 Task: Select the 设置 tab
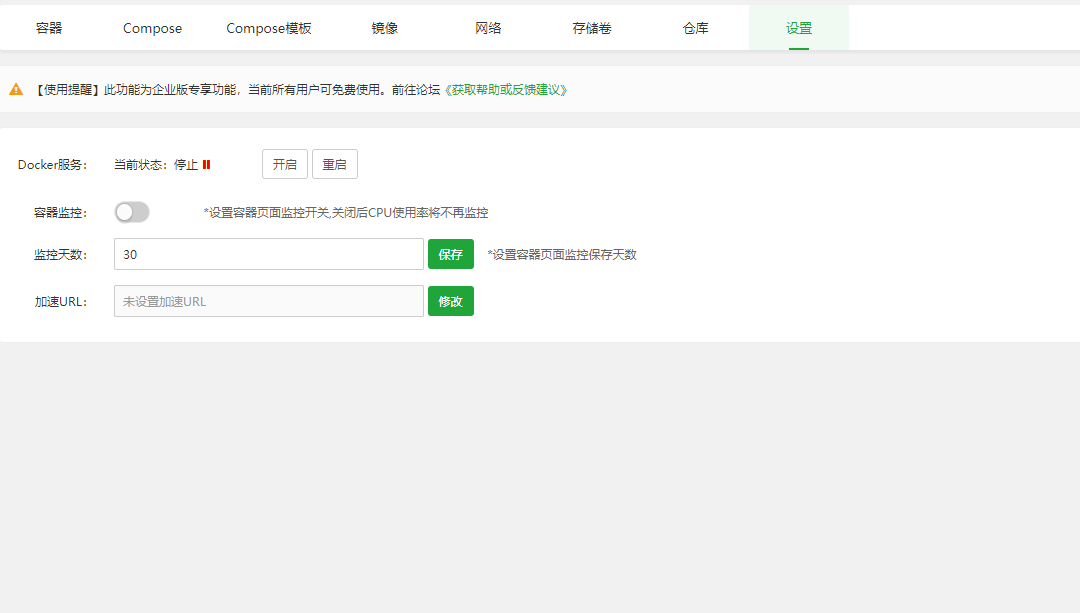pyautogui.click(x=799, y=28)
